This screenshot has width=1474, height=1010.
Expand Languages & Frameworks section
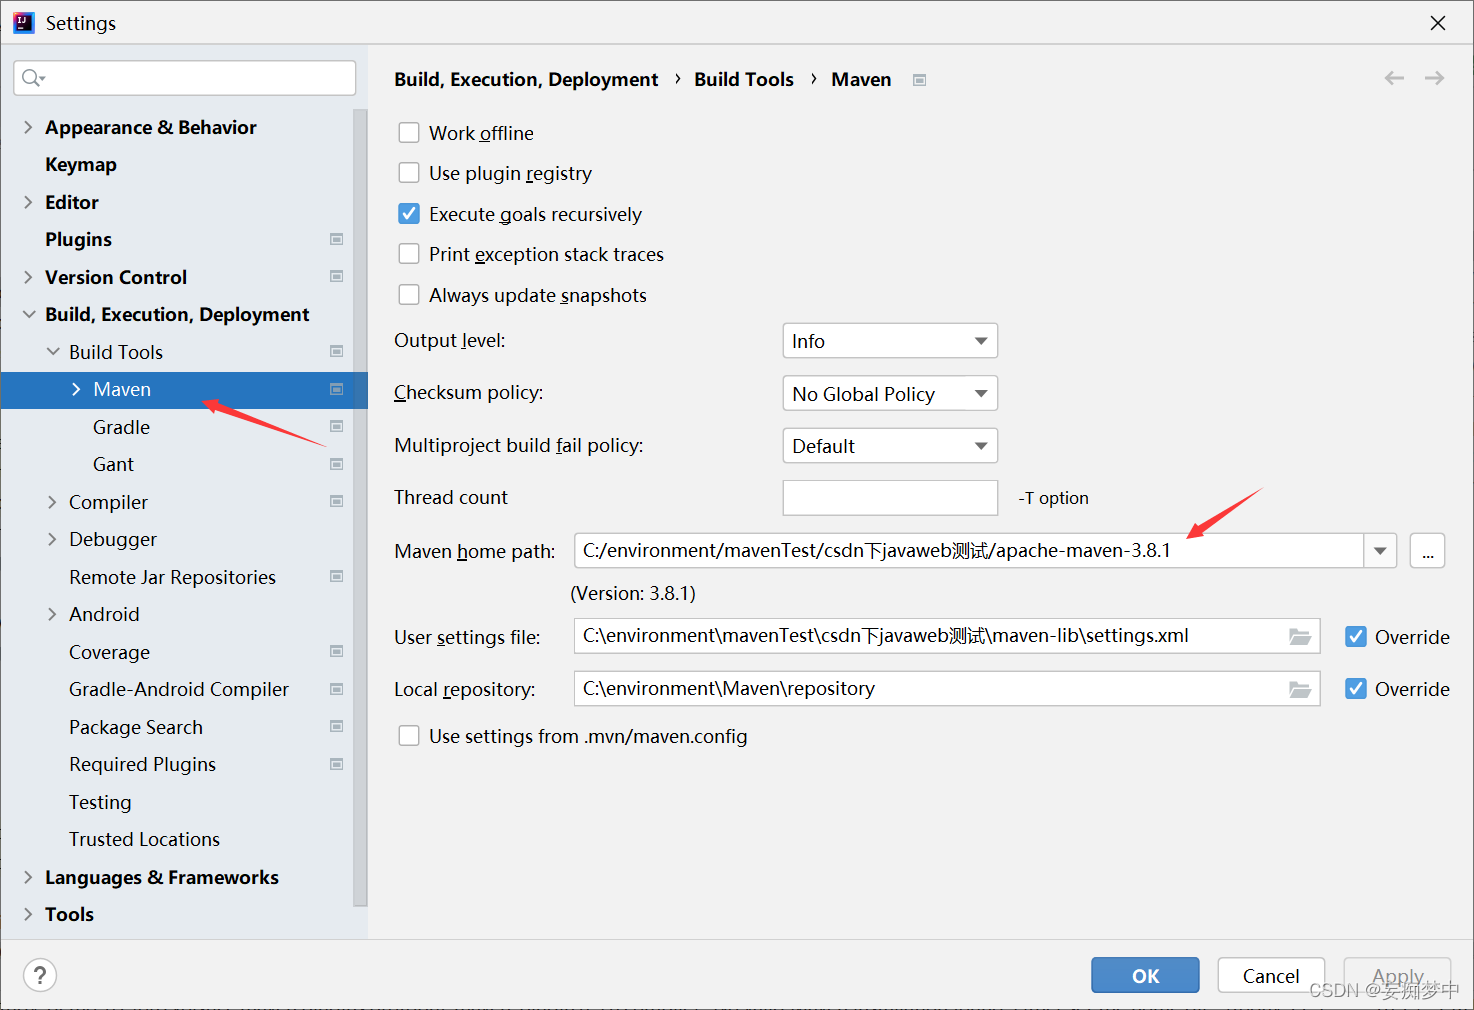tap(28, 877)
